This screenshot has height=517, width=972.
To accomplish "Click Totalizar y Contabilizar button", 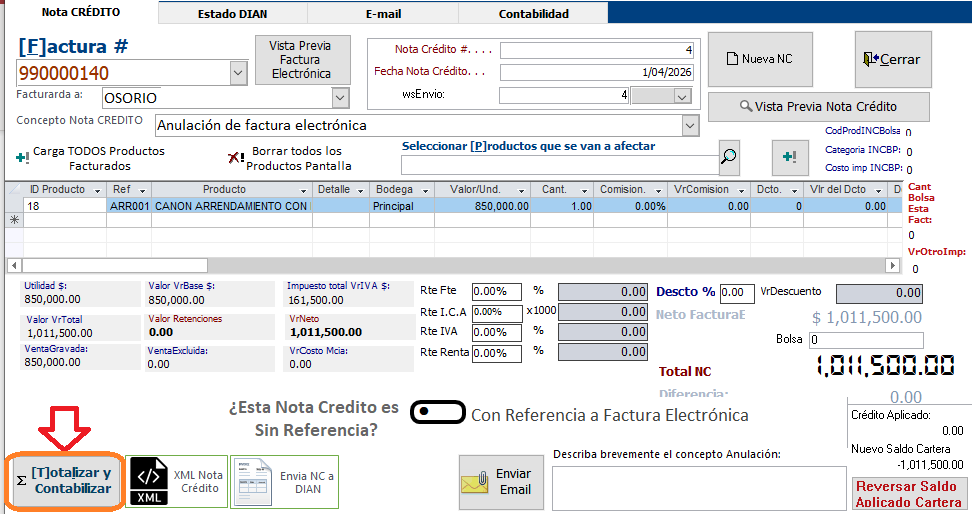I will point(65,481).
